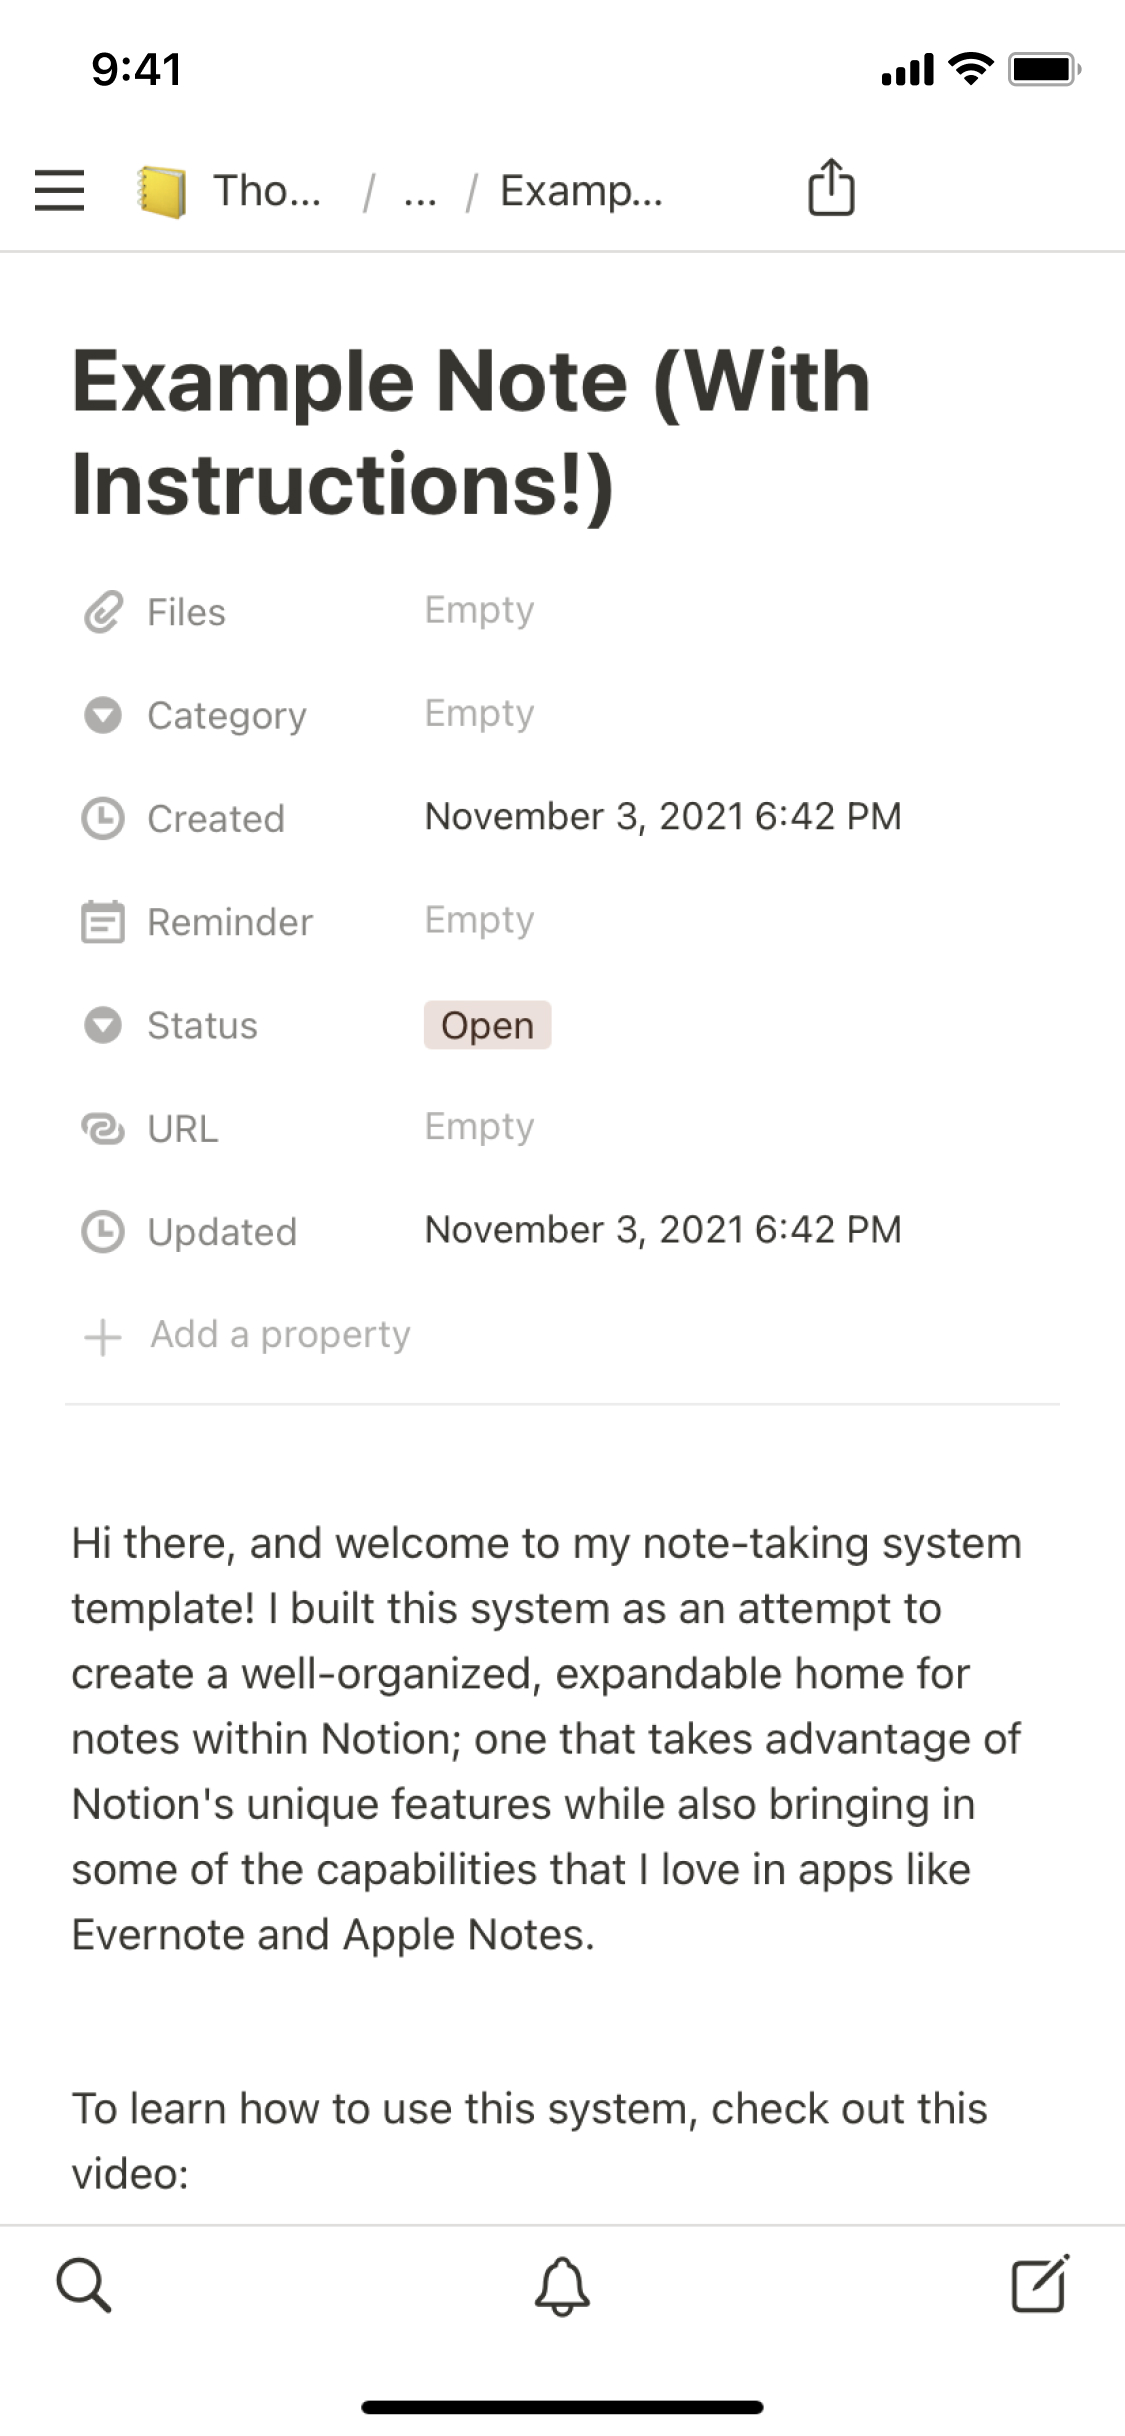Tap the compose new page icon
This screenshot has width=1125, height=2436.
1040,2284
